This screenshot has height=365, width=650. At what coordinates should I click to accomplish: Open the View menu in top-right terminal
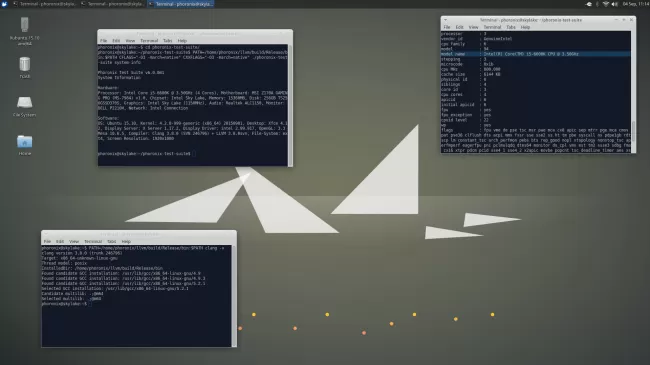point(473,27)
